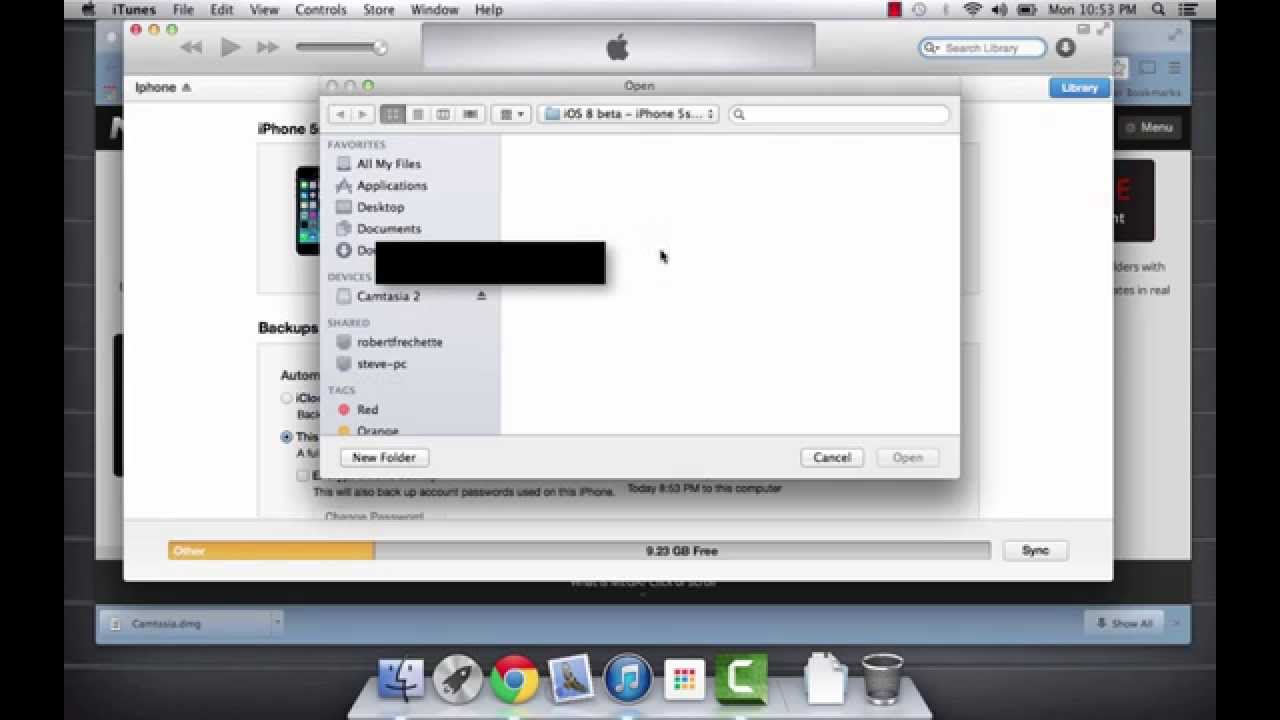This screenshot has width=1280, height=720.
Task: Open the Store menu
Action: pos(378,10)
